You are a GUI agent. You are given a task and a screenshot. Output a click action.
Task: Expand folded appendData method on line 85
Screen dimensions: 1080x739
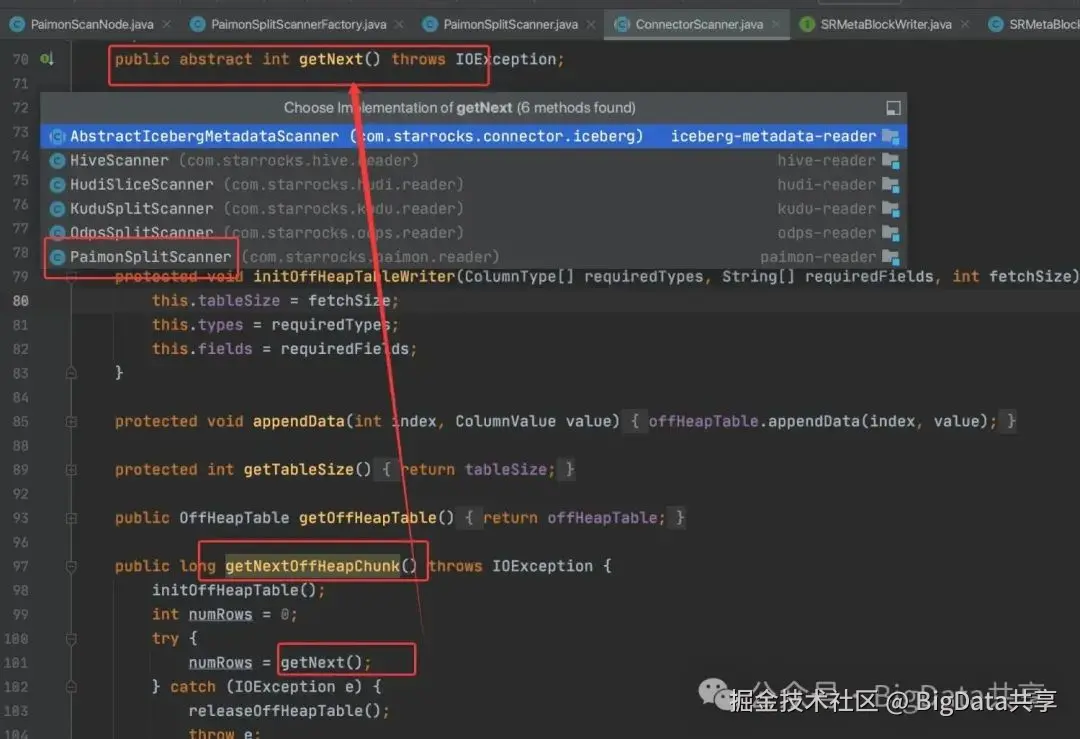[x=71, y=421]
